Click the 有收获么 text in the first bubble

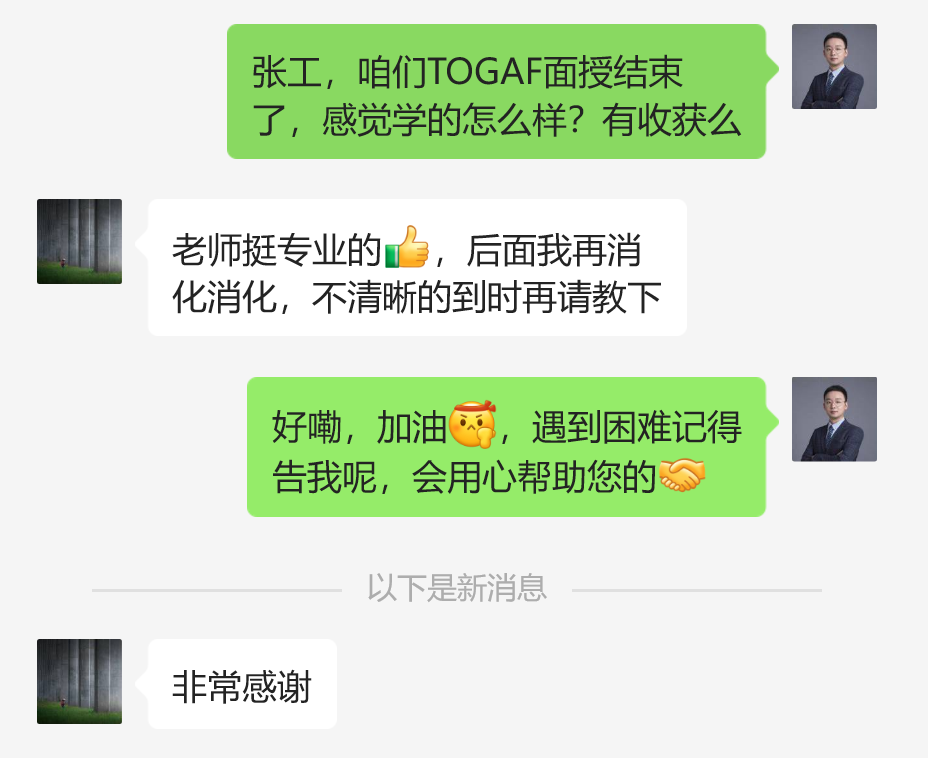[672, 121]
